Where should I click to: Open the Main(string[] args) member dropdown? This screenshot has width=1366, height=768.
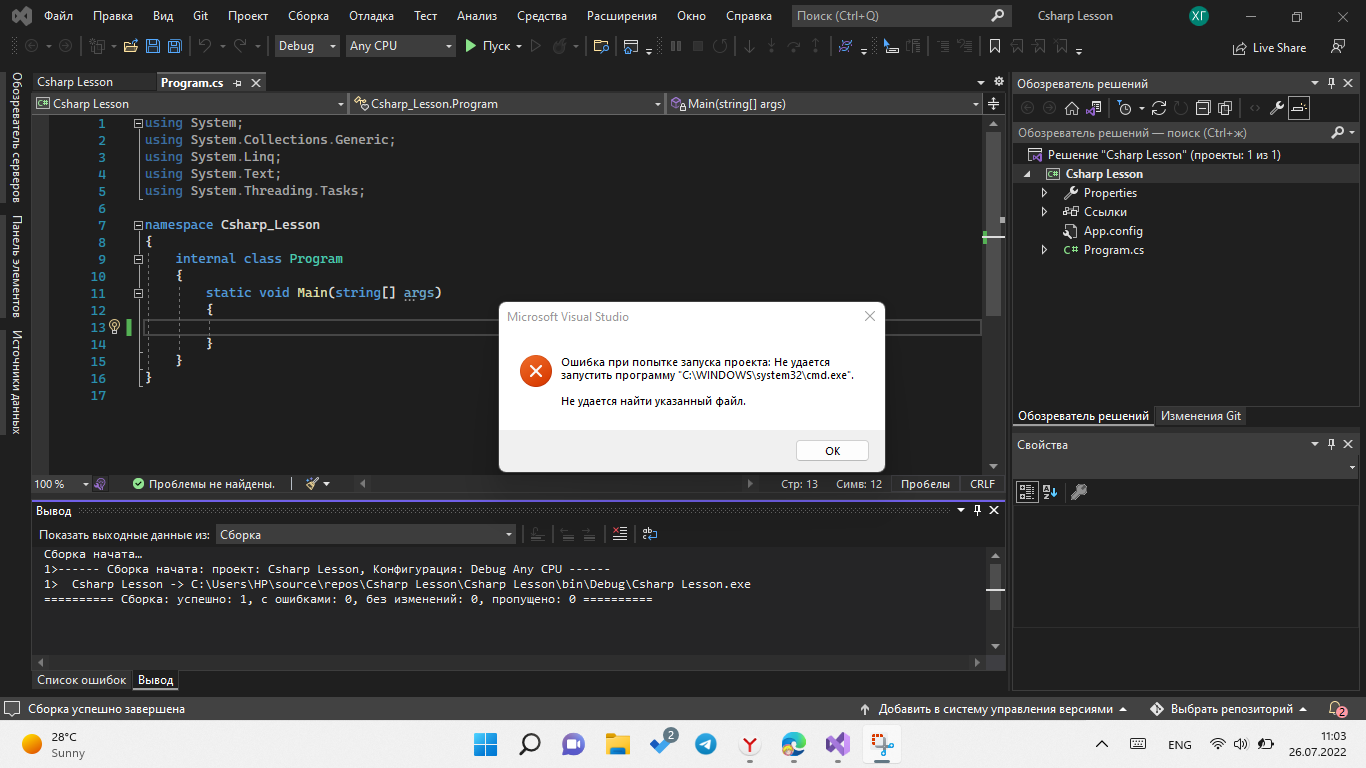click(x=826, y=103)
